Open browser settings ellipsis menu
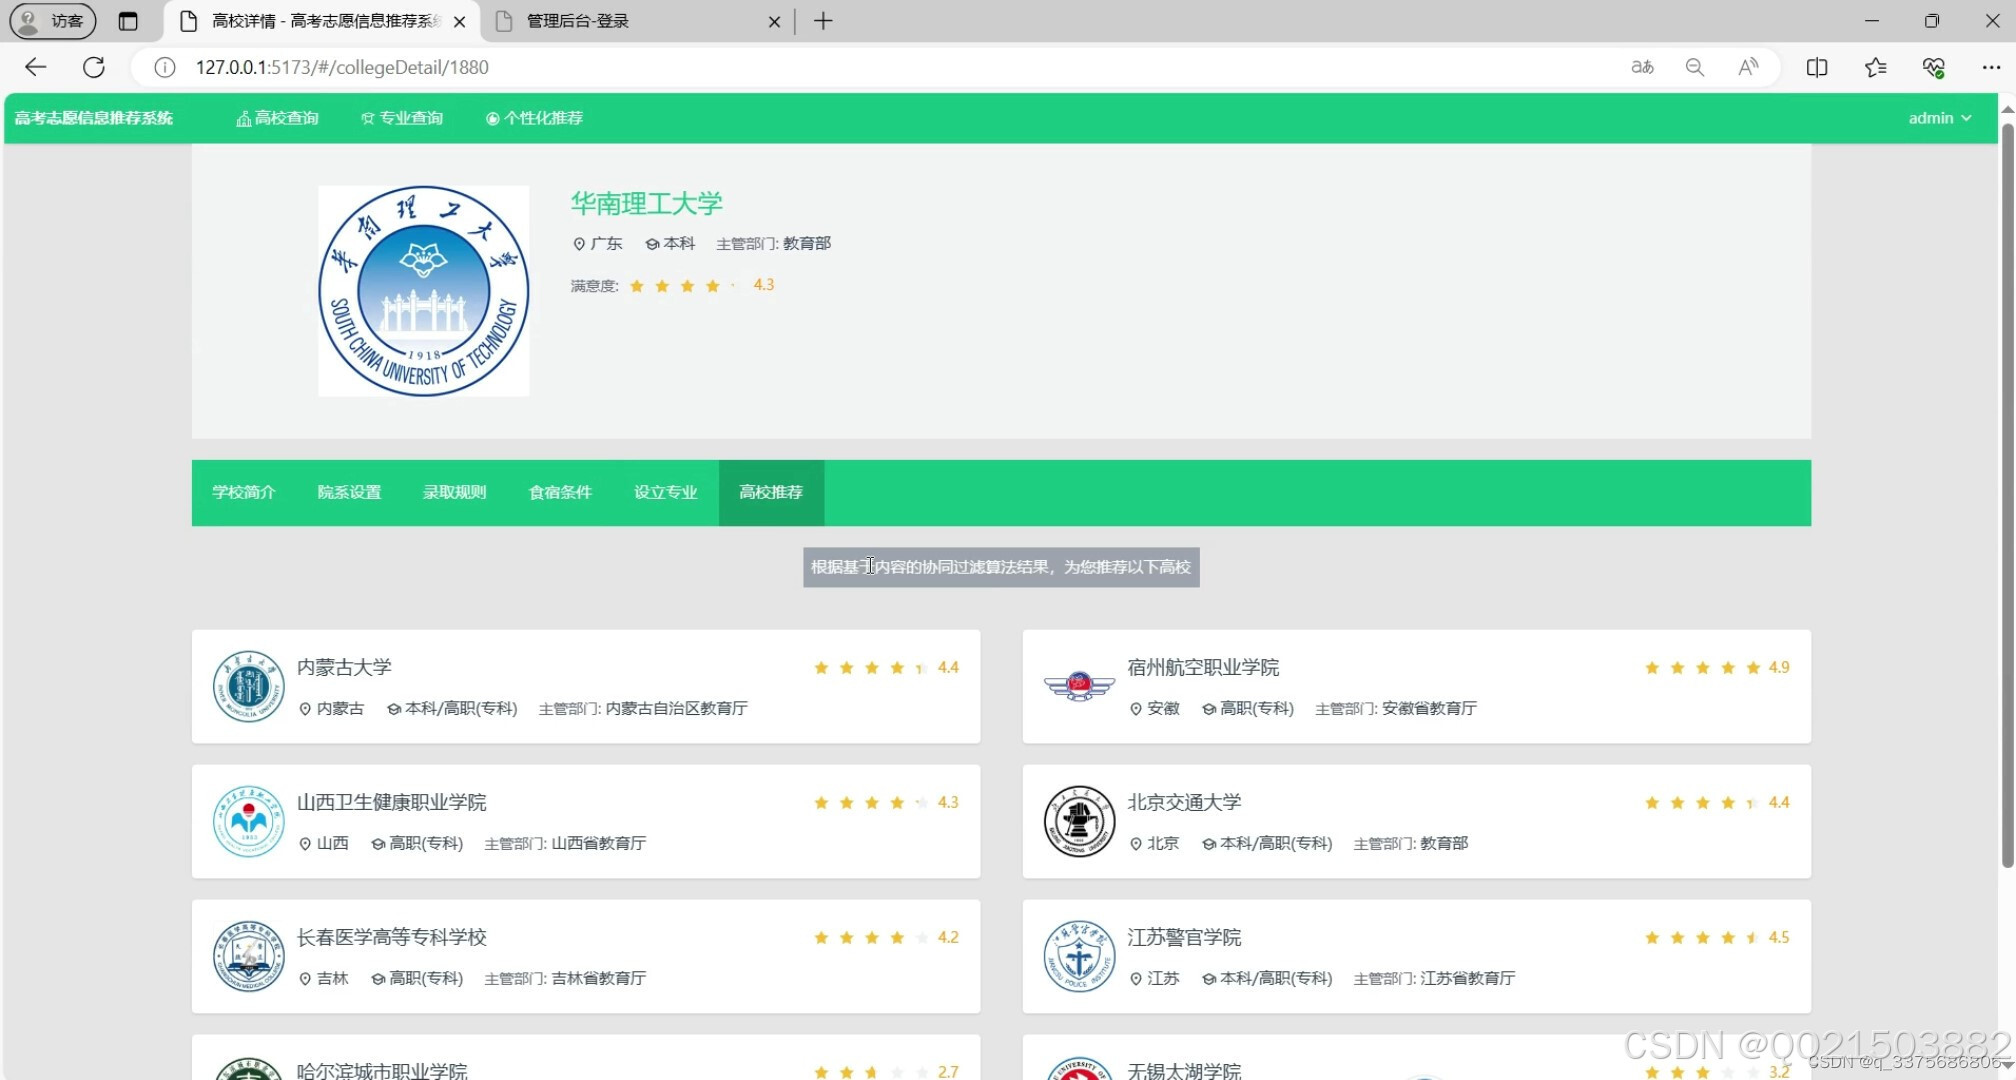2016x1080 pixels. pos(1990,67)
